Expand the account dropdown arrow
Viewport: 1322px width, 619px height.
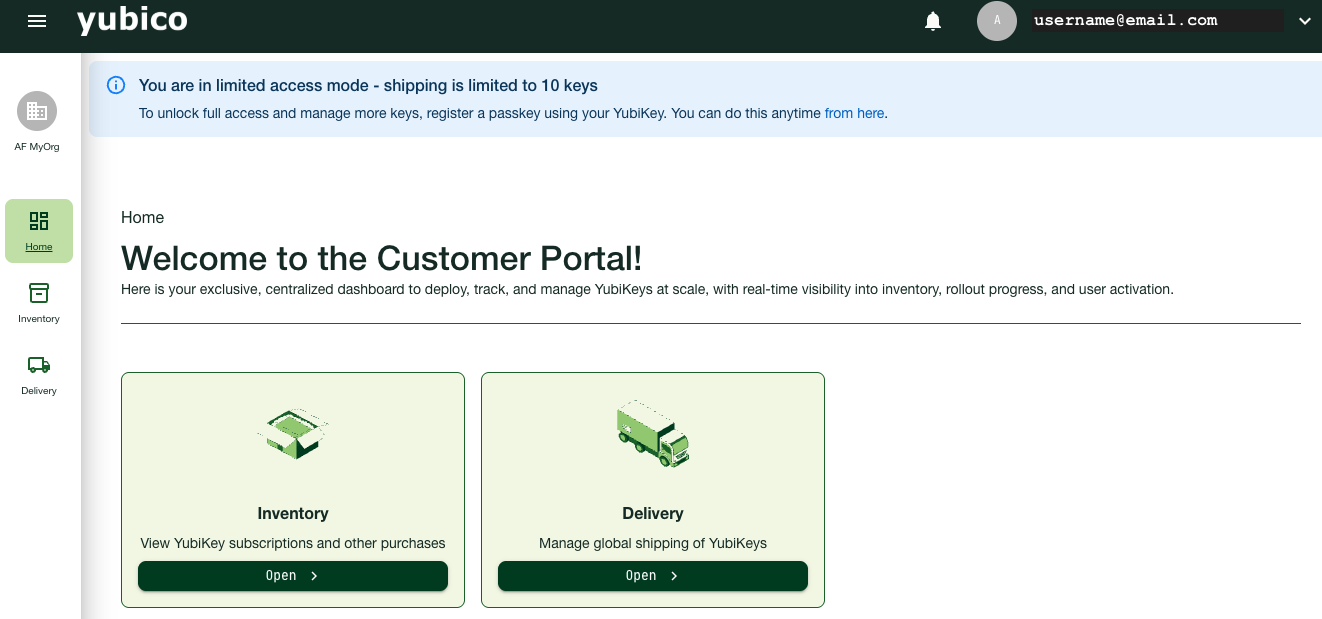pyautogui.click(x=1303, y=21)
